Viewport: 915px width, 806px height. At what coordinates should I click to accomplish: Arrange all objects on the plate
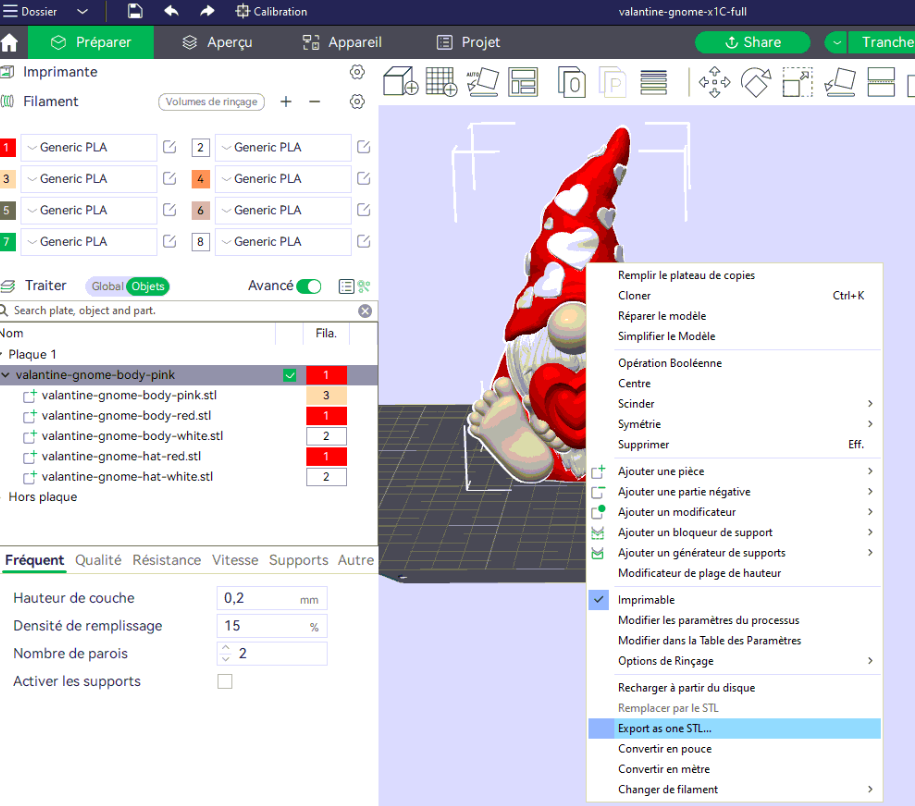pos(523,81)
